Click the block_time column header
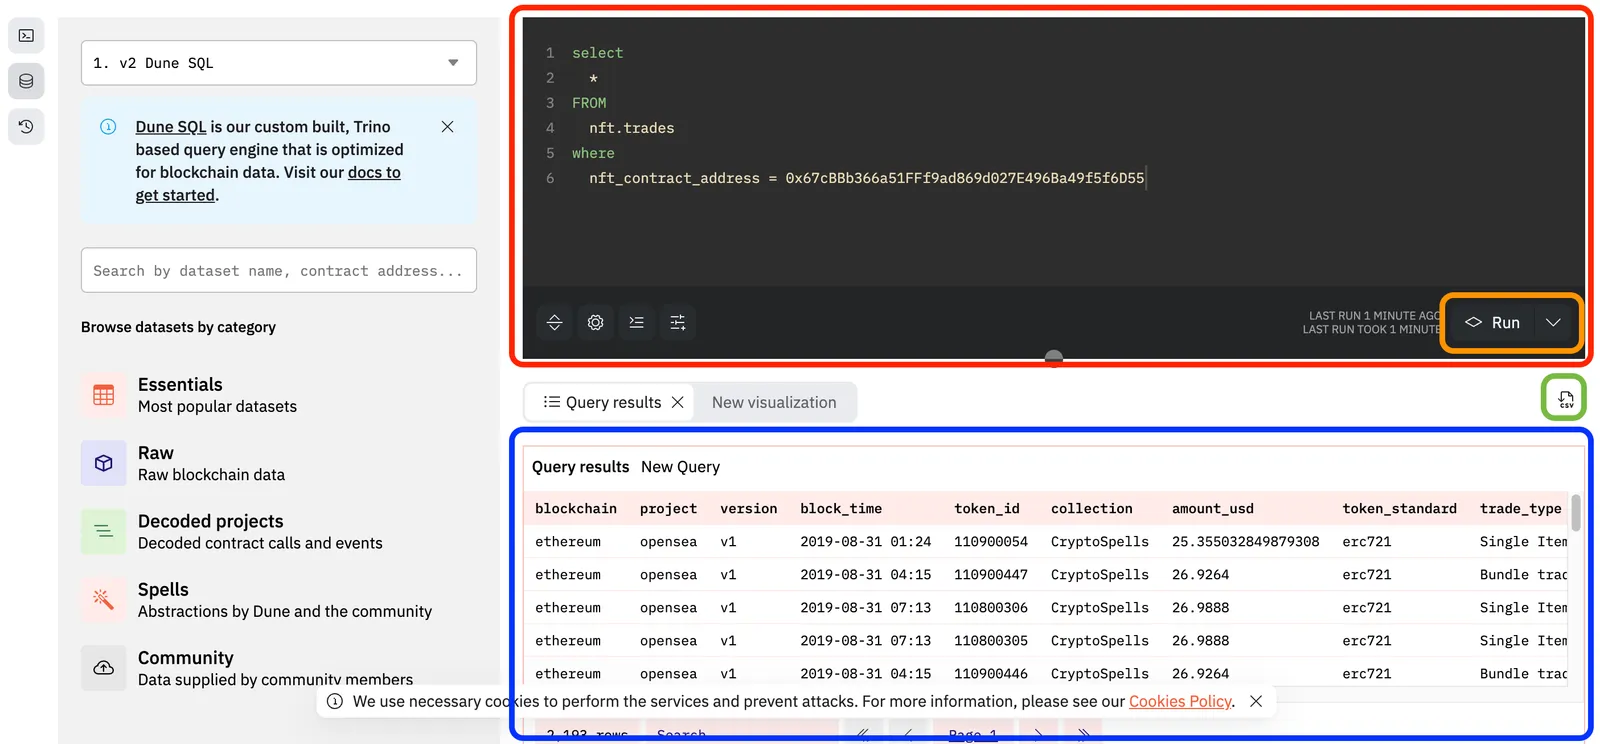Screen dimensions: 1600x744 point(841,508)
